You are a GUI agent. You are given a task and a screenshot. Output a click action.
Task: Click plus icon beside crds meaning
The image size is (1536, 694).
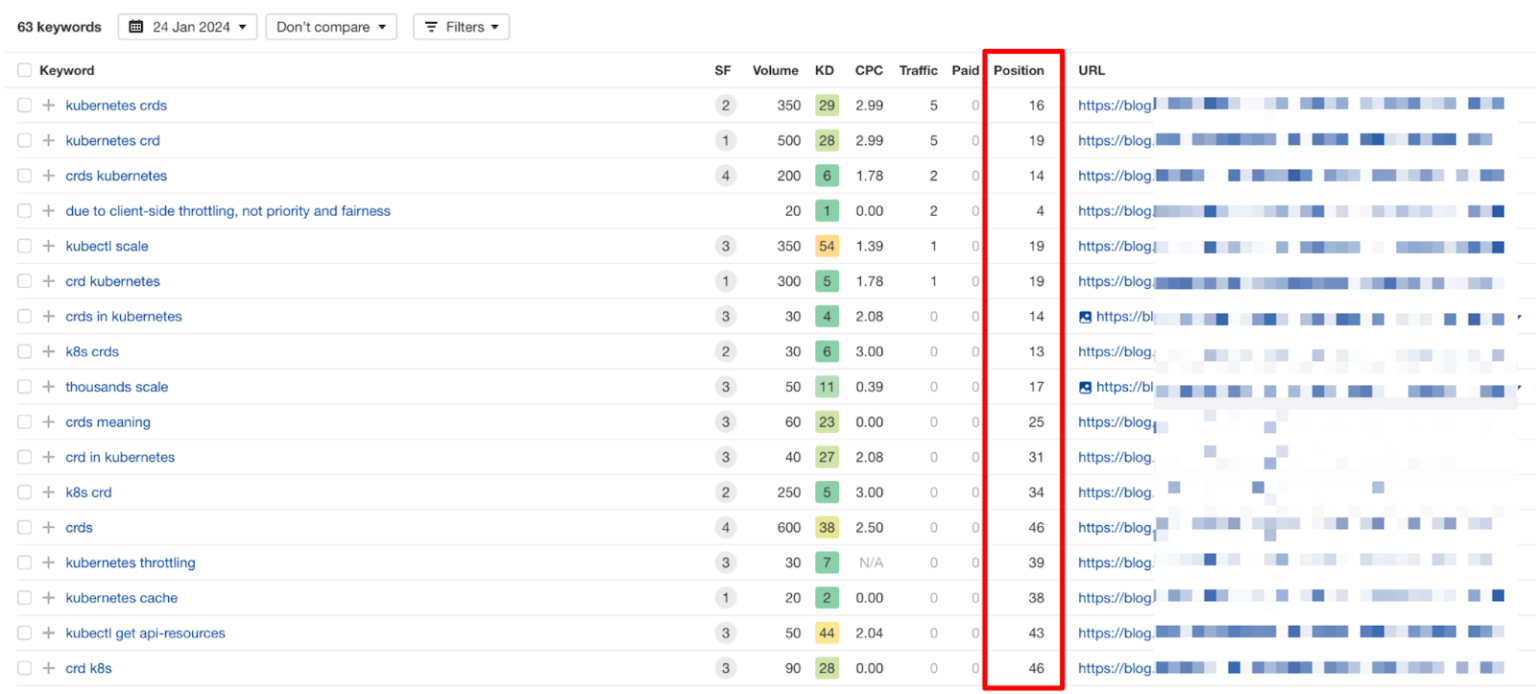48,422
